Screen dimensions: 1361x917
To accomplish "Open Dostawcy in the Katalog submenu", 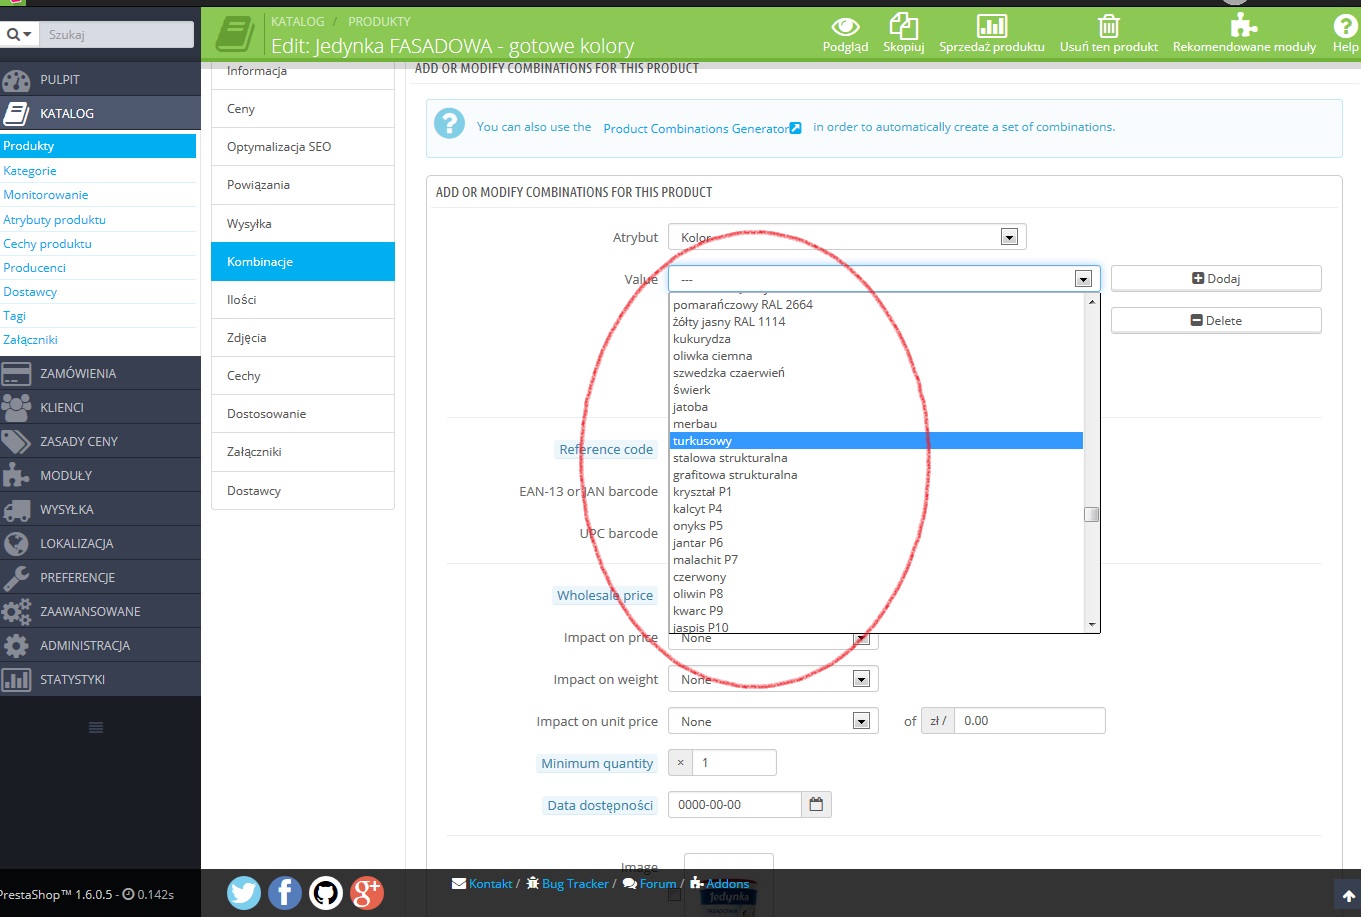I will 30,292.
